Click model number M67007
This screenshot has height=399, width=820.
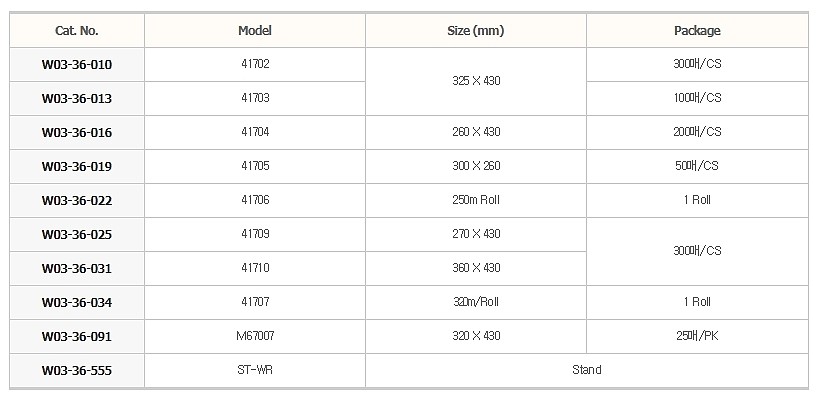click(x=255, y=336)
